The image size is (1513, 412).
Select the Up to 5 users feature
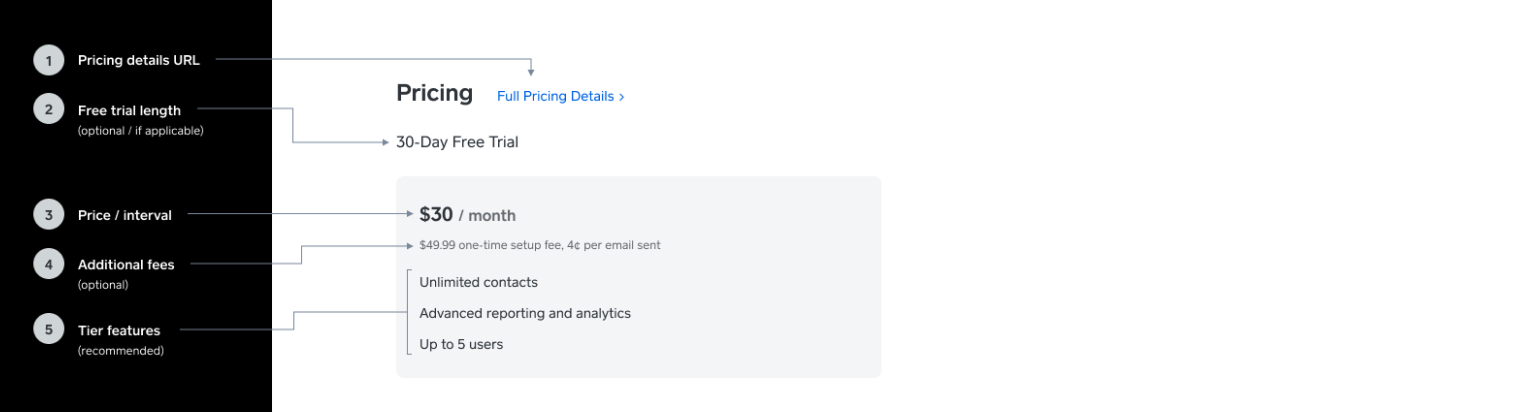pyautogui.click(x=461, y=344)
